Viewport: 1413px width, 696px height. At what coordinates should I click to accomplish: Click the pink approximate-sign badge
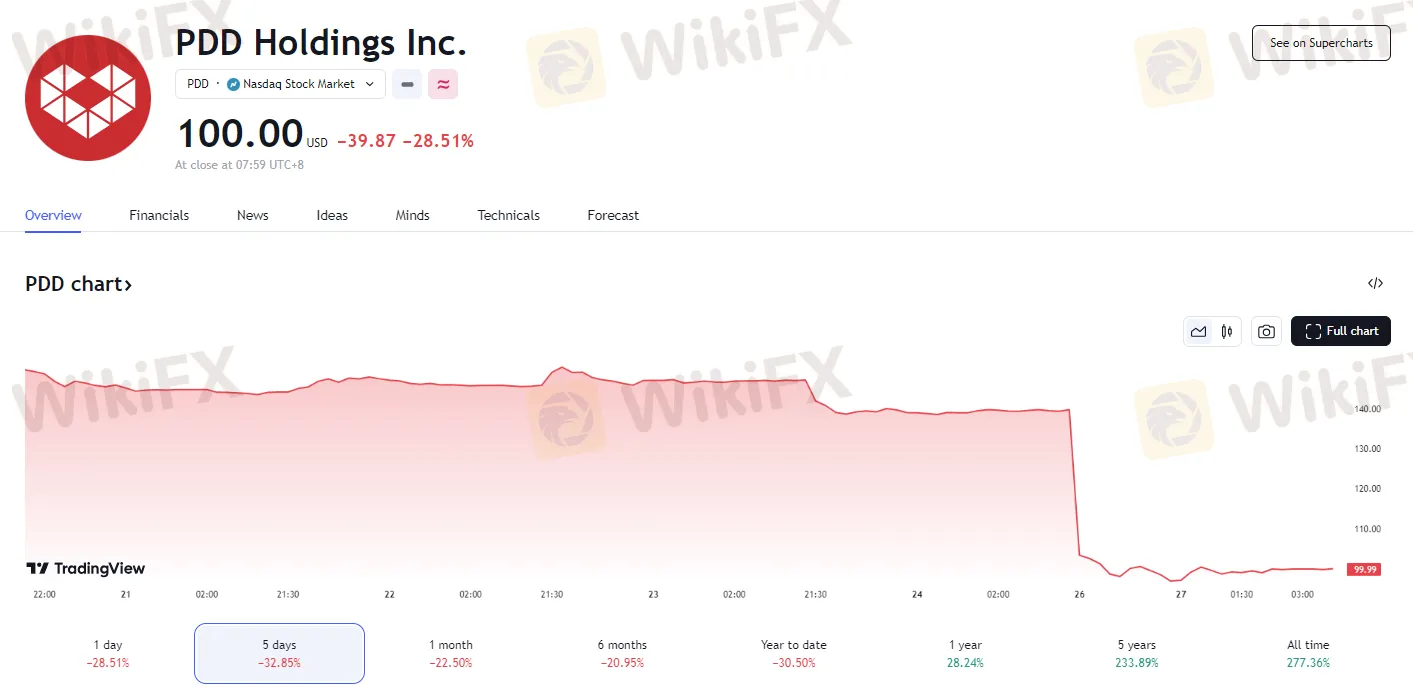pos(443,85)
